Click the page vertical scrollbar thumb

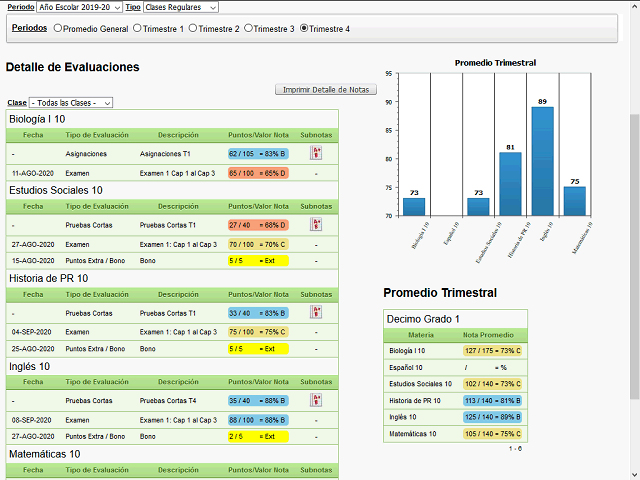coord(635,256)
